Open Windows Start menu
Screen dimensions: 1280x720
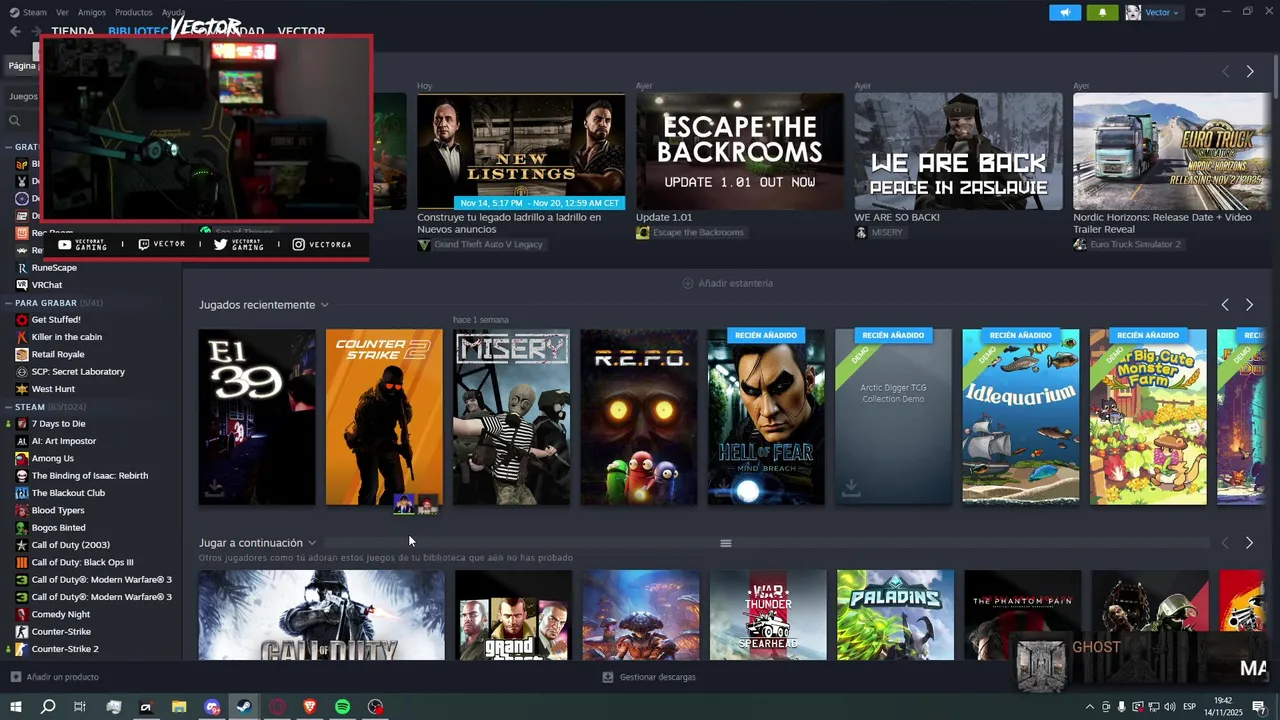[15, 707]
